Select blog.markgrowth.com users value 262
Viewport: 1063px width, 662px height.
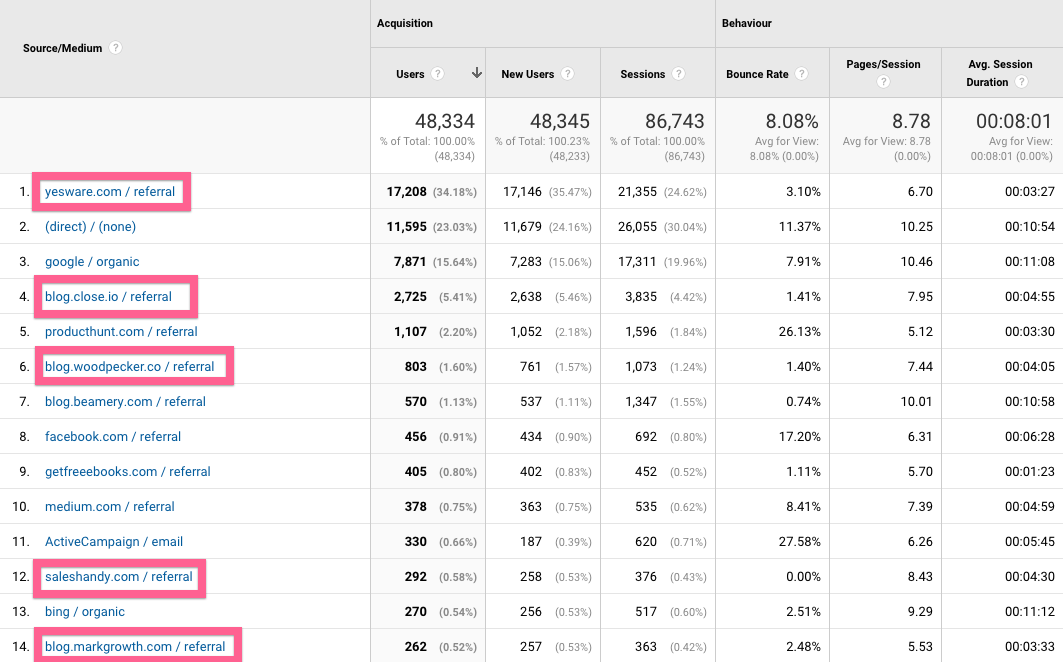[416, 646]
